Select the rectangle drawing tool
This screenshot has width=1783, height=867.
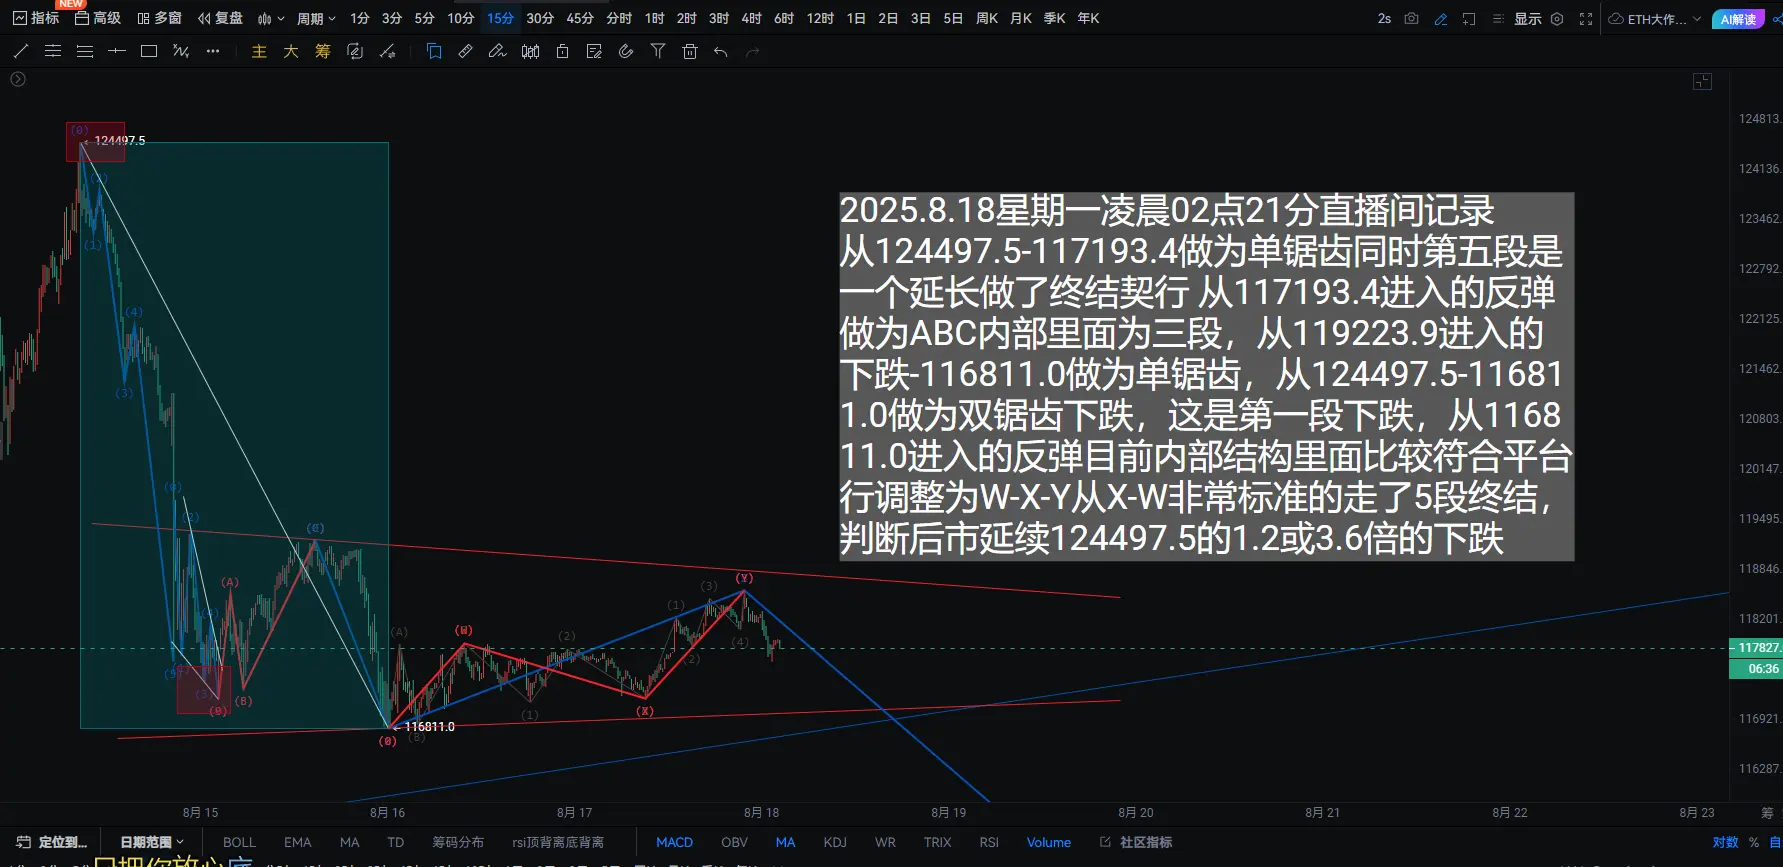[149, 51]
